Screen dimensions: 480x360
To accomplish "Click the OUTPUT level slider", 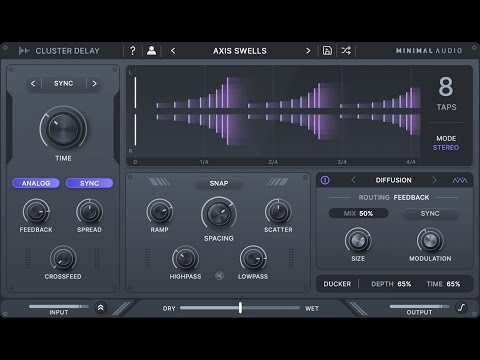I will [419, 306].
